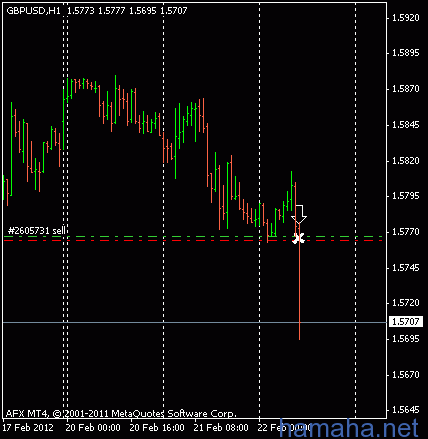Click the 1.5720 price scale label
The height and width of the screenshot is (439, 428).
click(406, 303)
